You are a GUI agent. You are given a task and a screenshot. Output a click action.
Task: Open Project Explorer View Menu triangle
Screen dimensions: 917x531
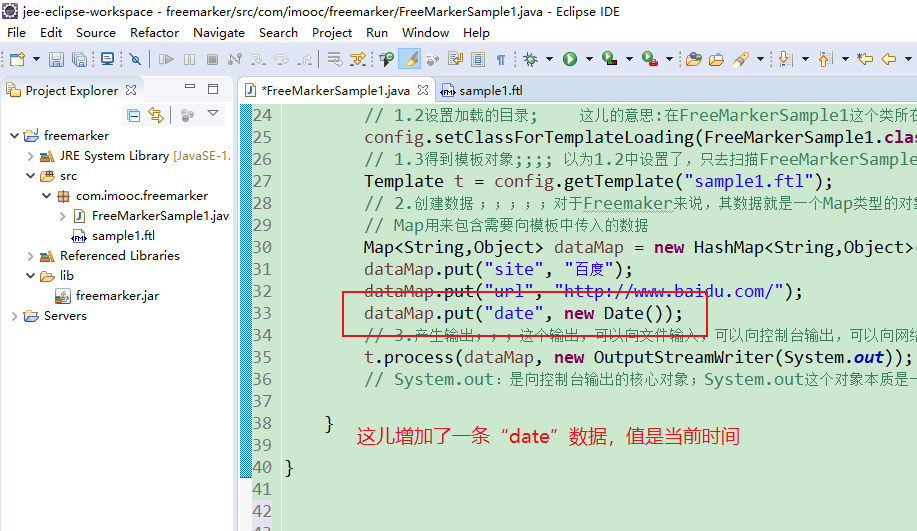(213, 113)
